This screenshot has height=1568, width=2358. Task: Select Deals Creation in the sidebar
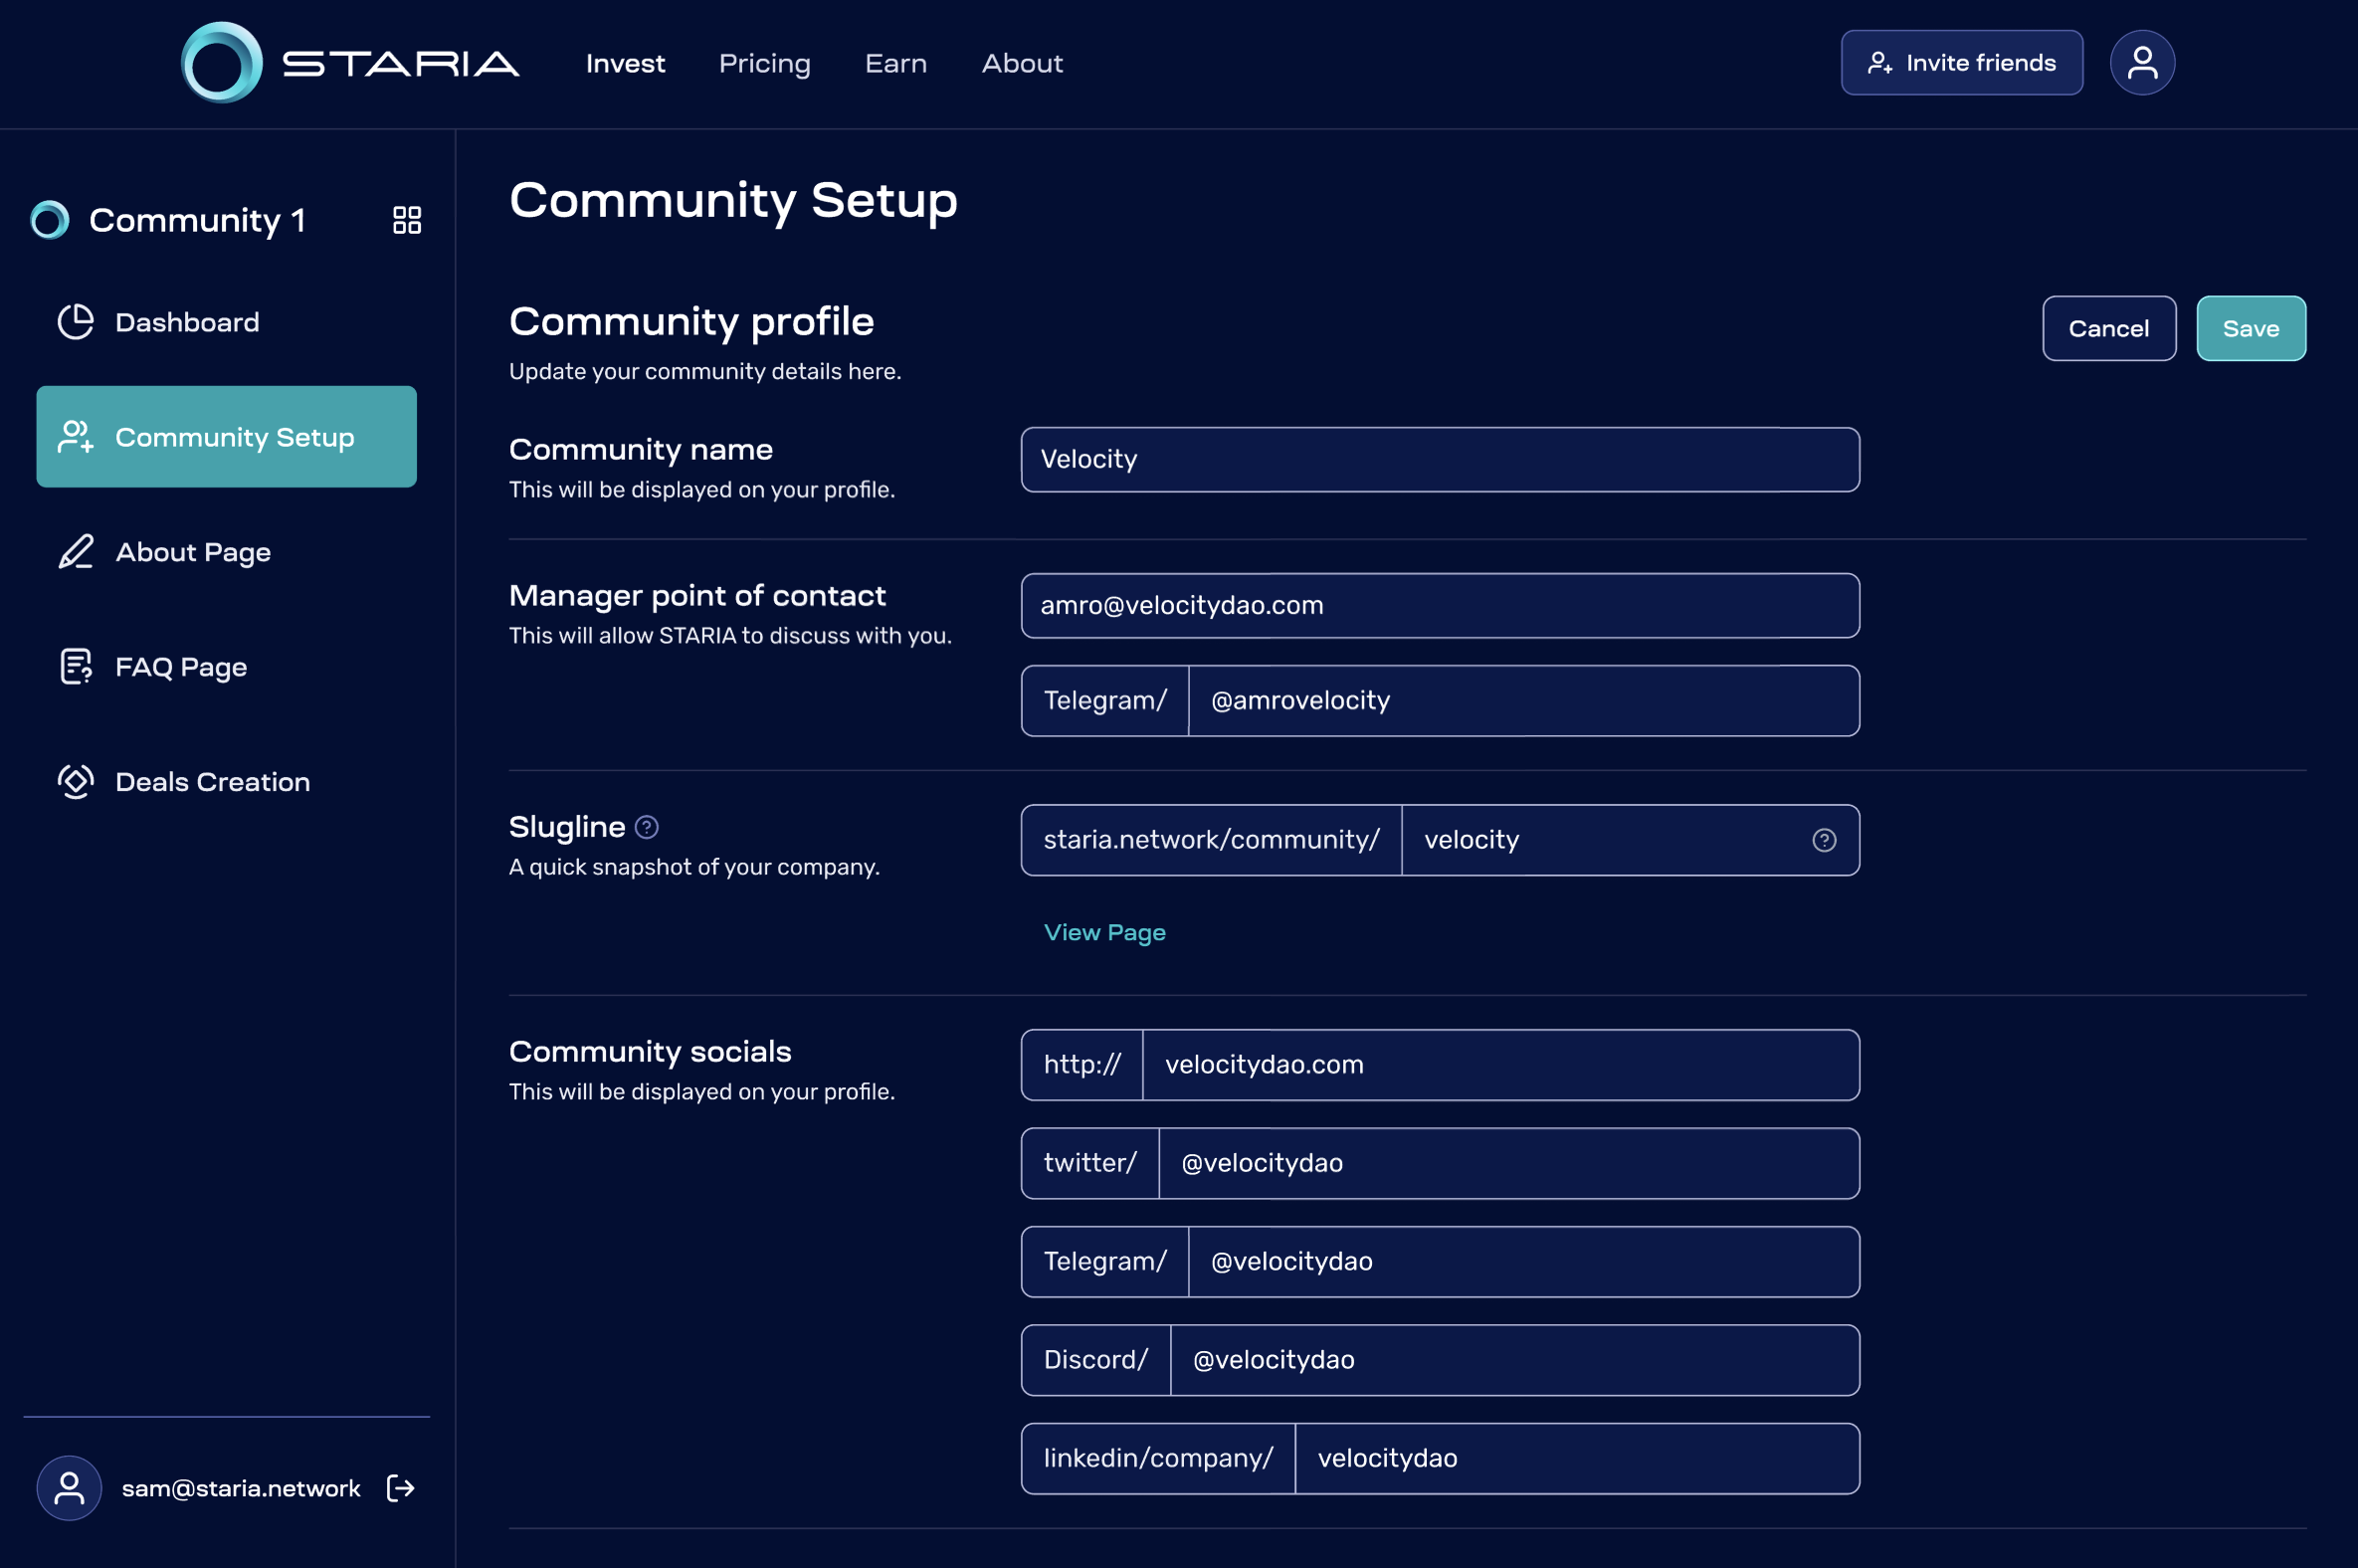(x=212, y=782)
